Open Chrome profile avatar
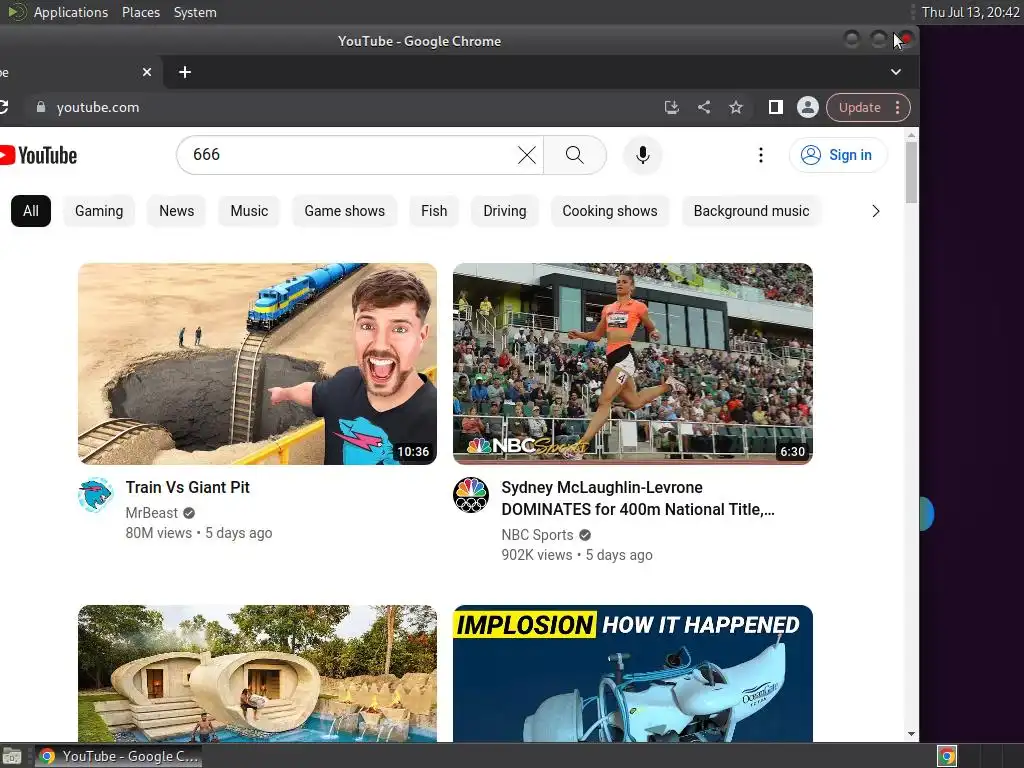 click(808, 107)
